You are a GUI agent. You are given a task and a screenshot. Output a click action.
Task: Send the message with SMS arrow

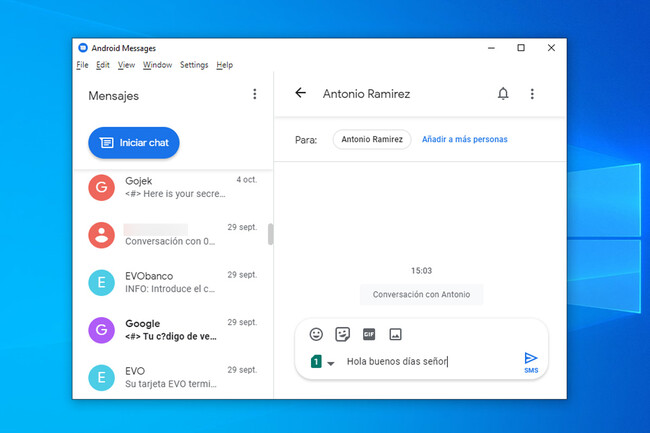click(x=531, y=362)
